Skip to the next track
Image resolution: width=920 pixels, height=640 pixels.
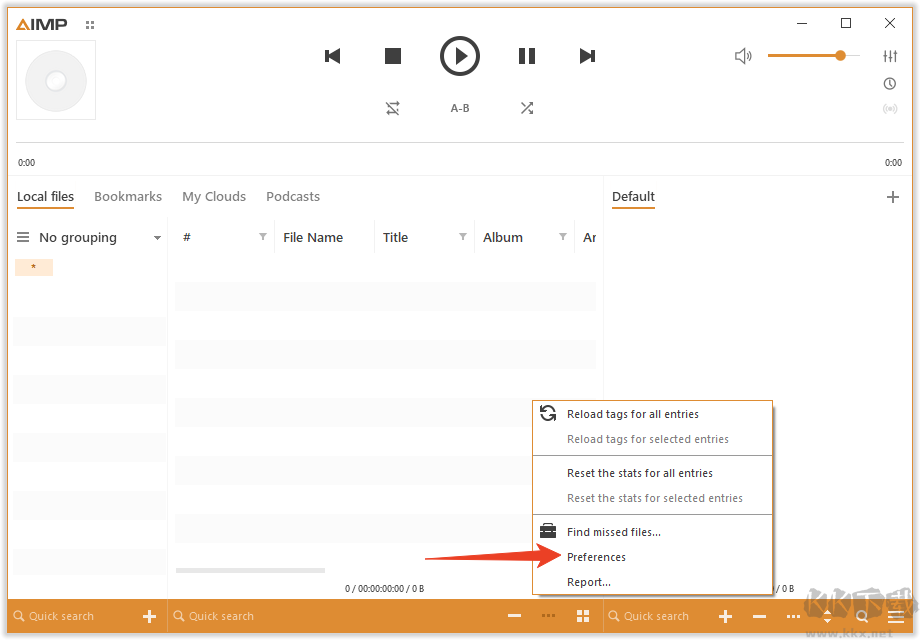point(588,56)
